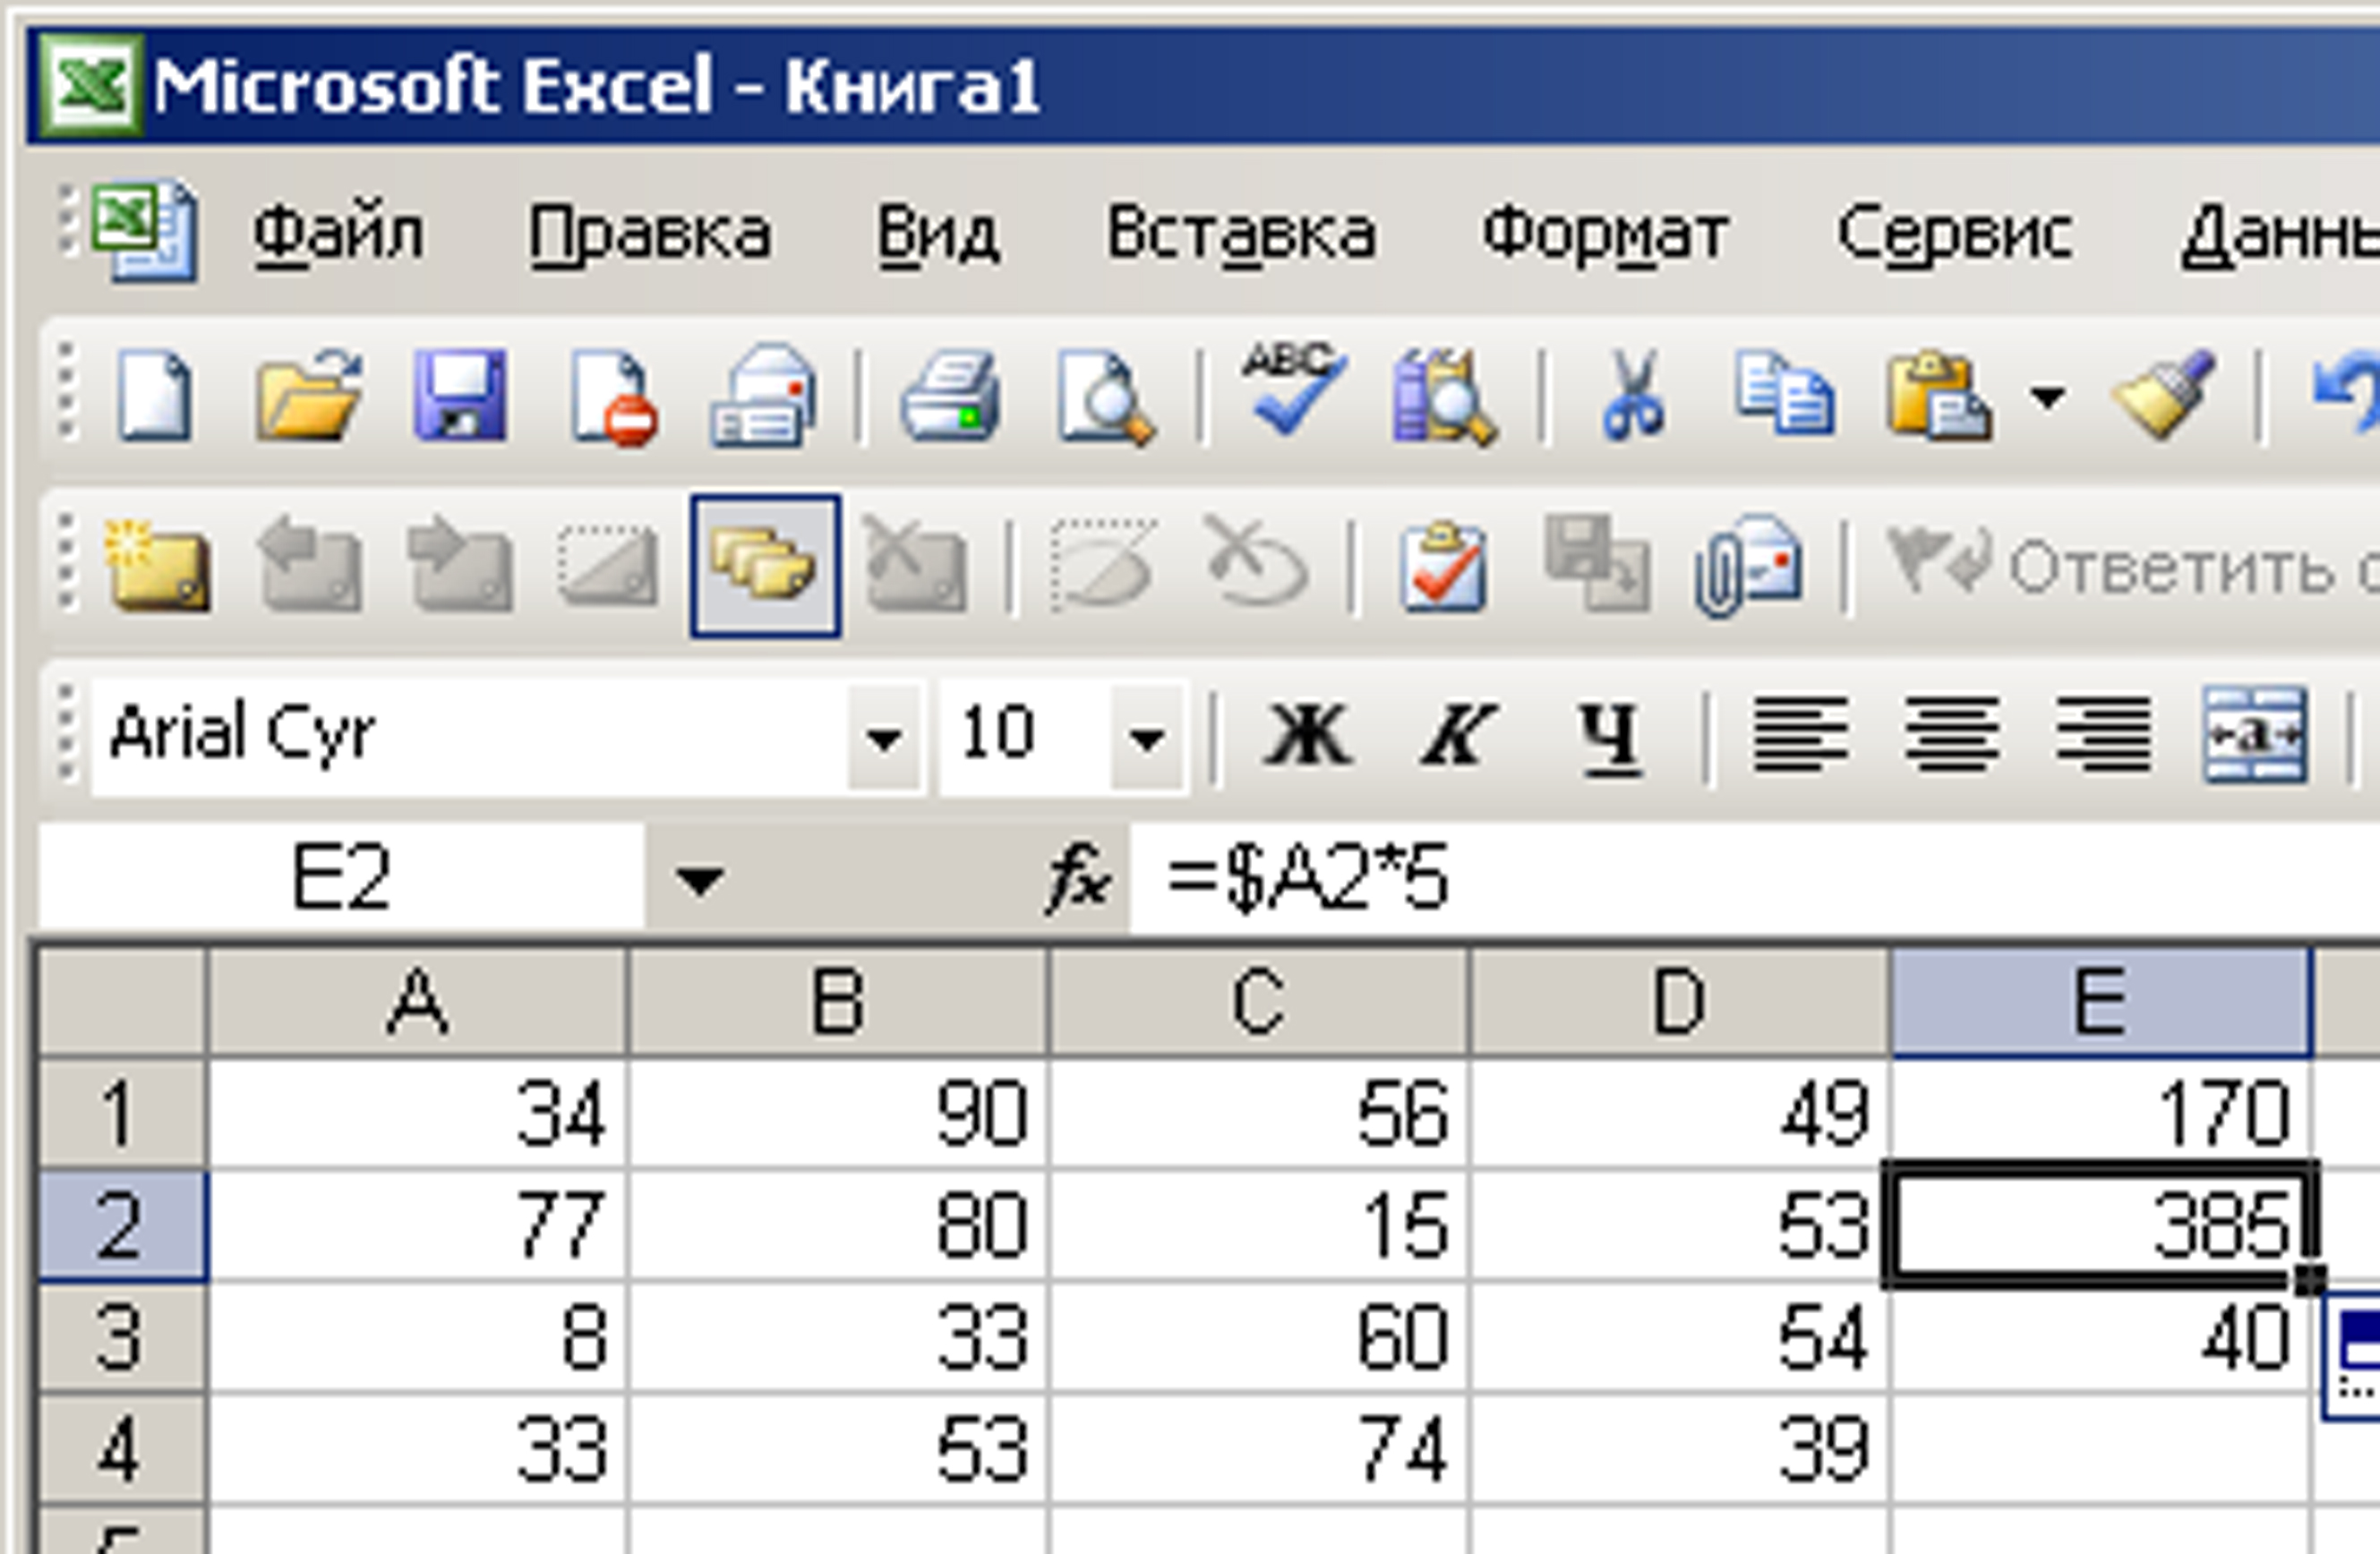The height and width of the screenshot is (1554, 2380).
Task: Click cell A1 containing 34
Action: coord(418,1113)
